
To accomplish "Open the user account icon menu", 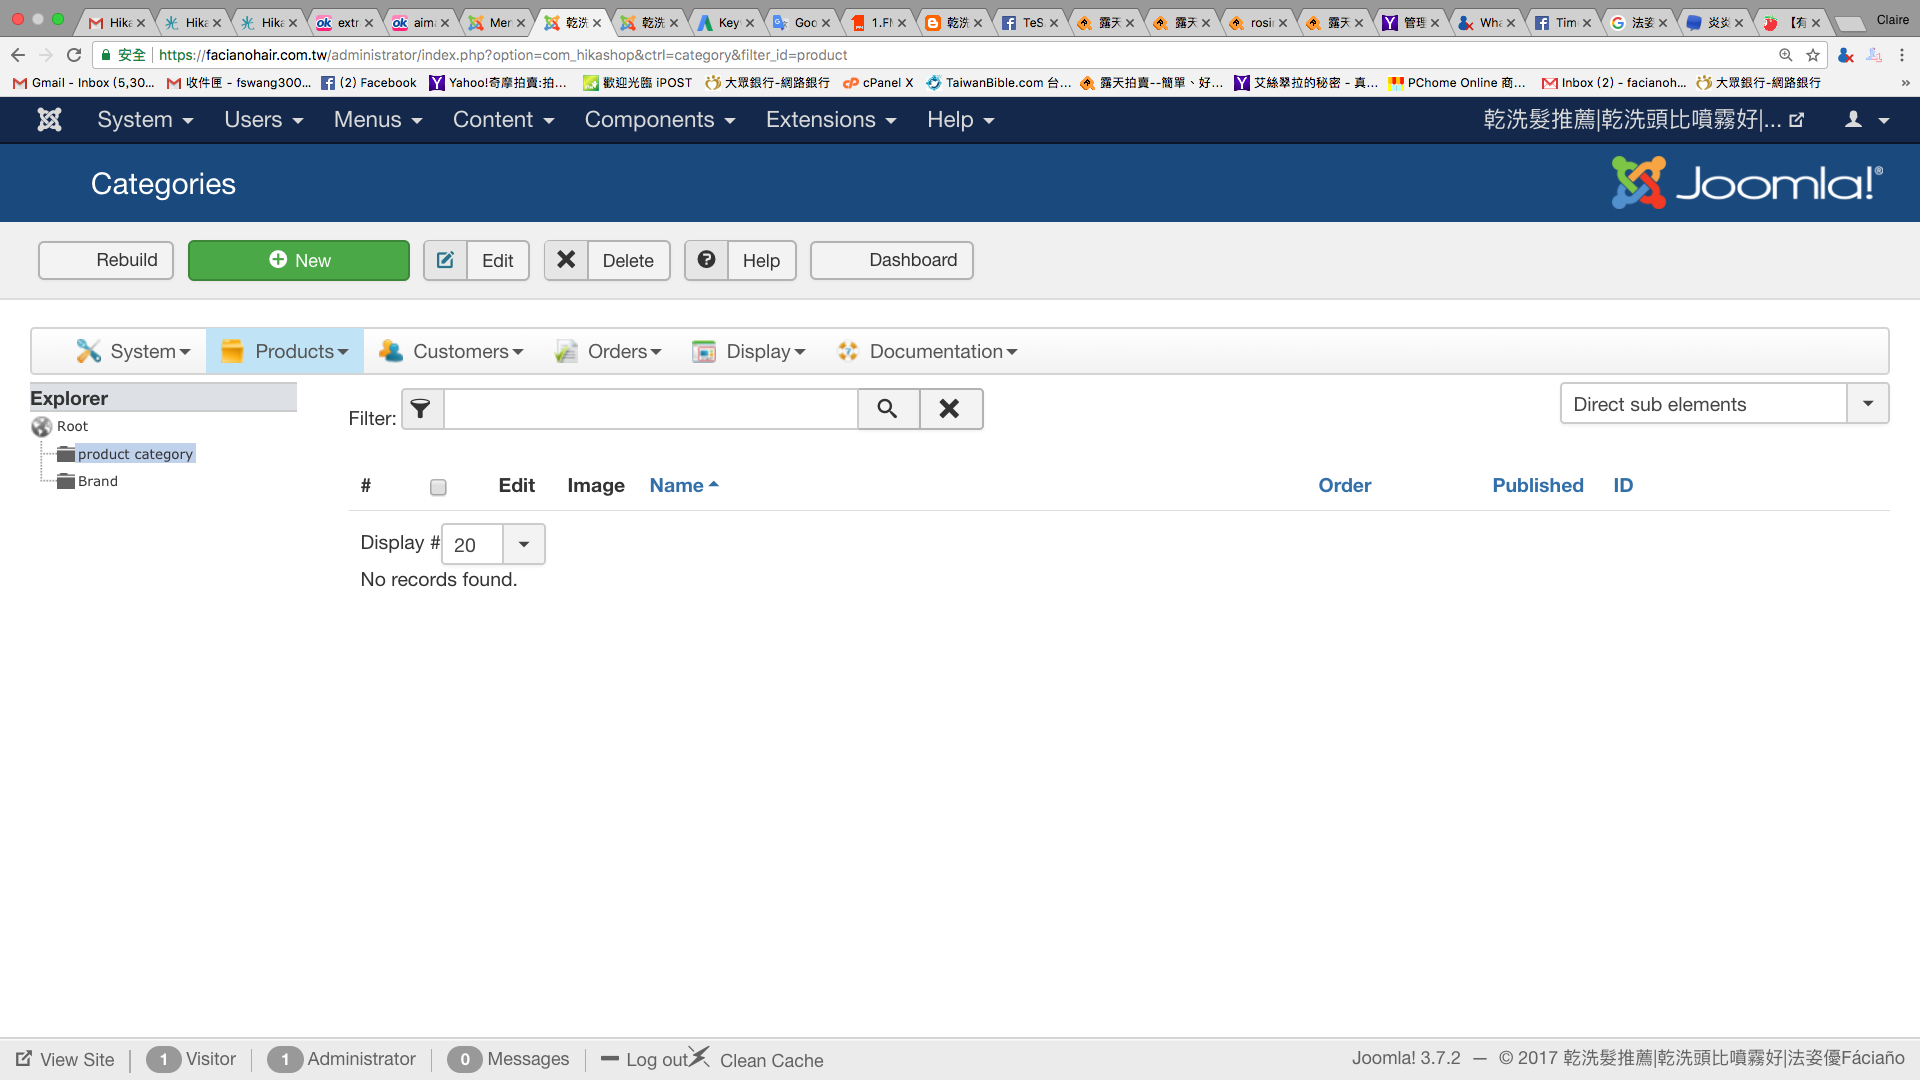I will click(1865, 120).
